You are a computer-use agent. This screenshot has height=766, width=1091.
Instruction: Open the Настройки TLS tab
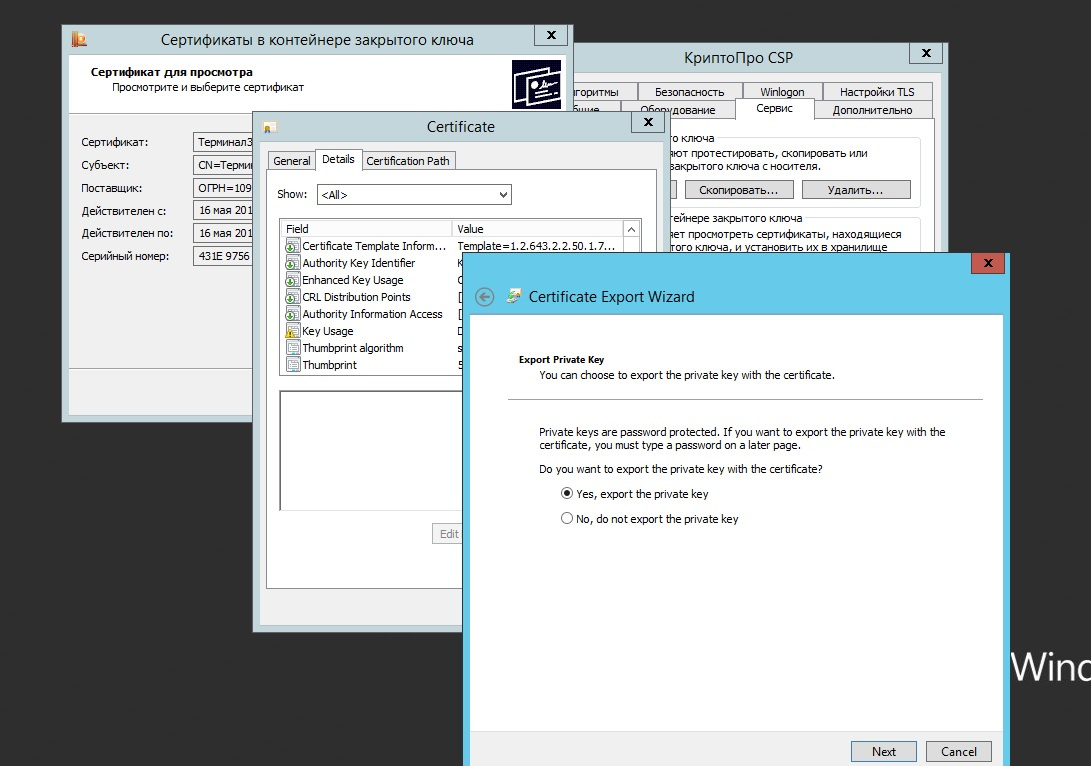[877, 92]
